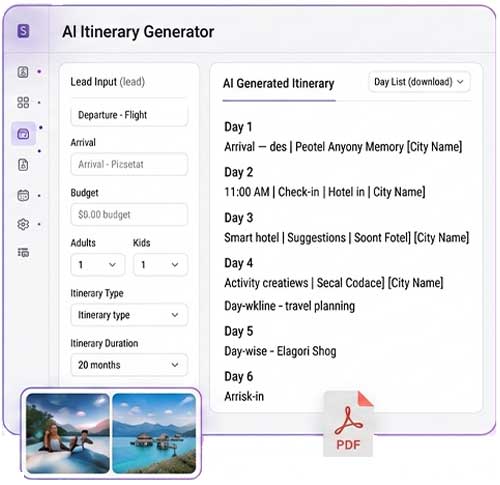Click the Itinerary Duration label

104,343
